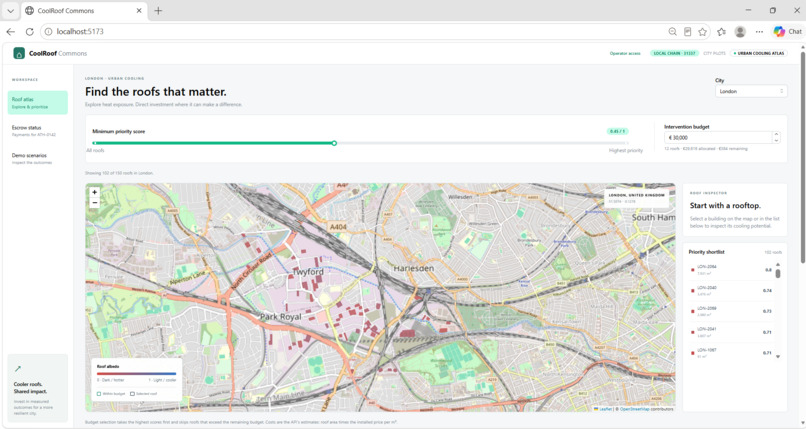Click the LOCAL CHAIN 31337 badge
This screenshot has height=429, width=806.
(674, 53)
